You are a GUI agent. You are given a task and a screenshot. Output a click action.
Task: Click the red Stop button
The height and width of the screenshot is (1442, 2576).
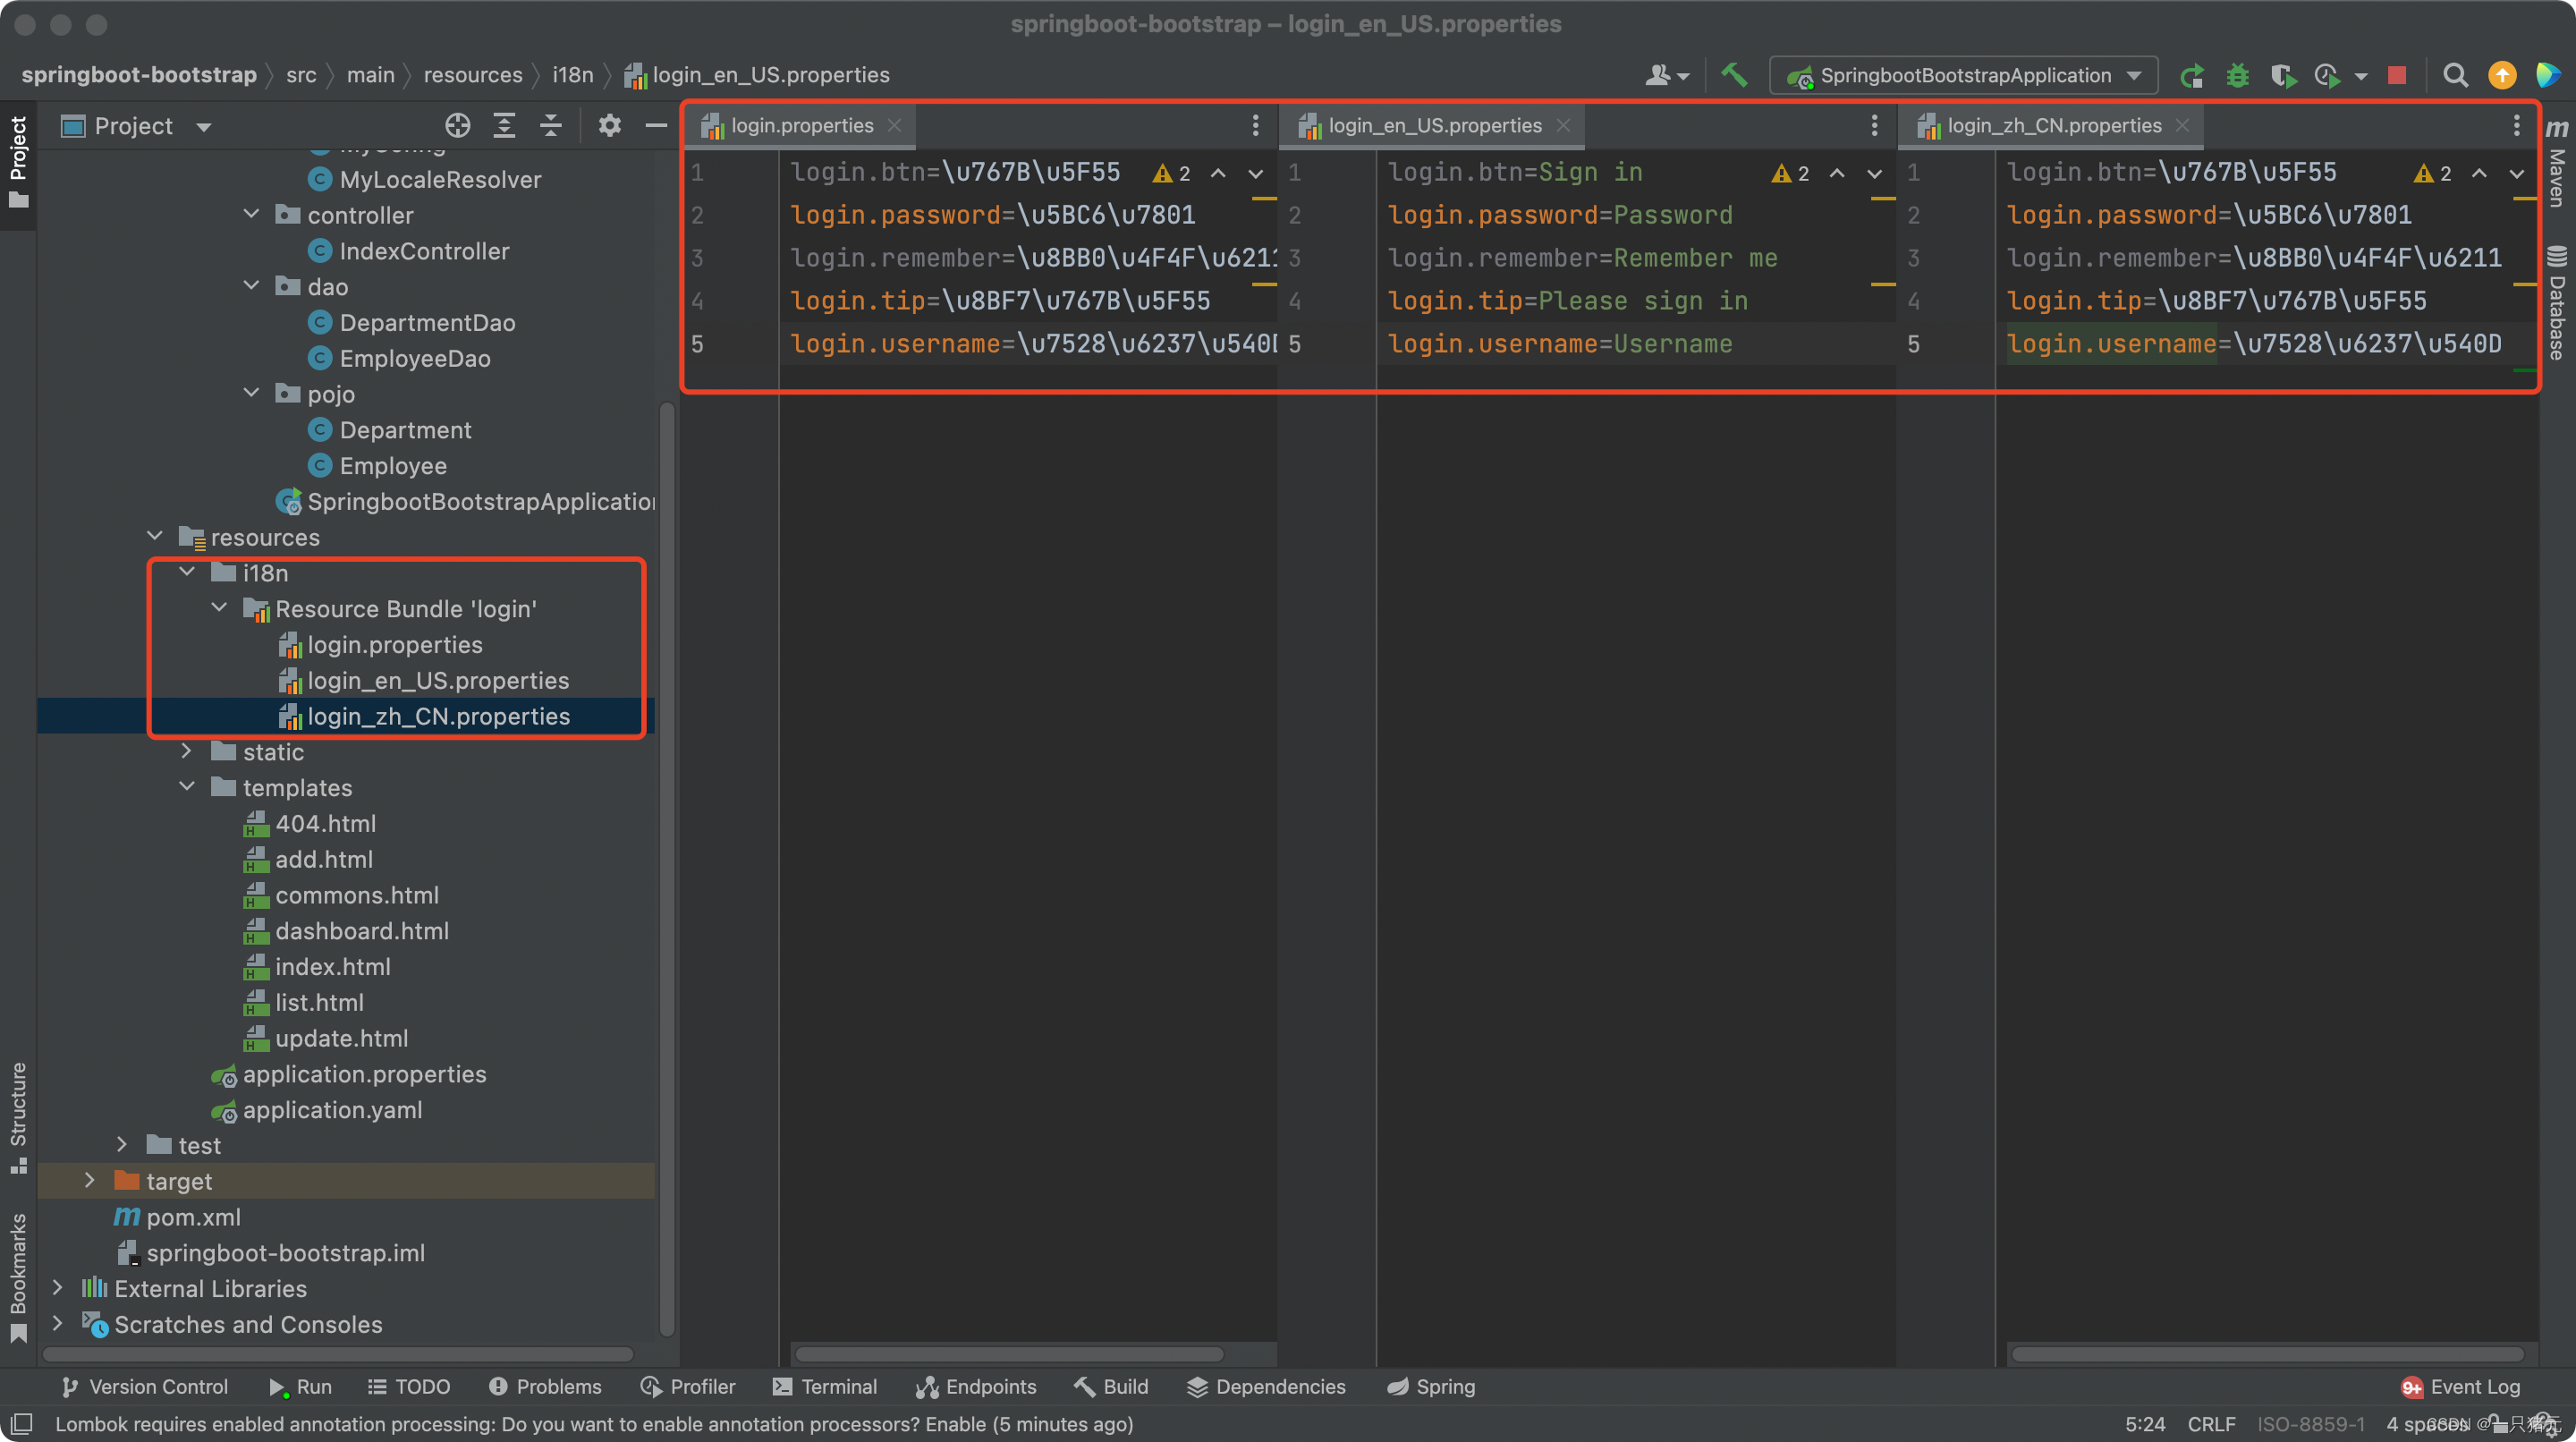[x=2396, y=75]
